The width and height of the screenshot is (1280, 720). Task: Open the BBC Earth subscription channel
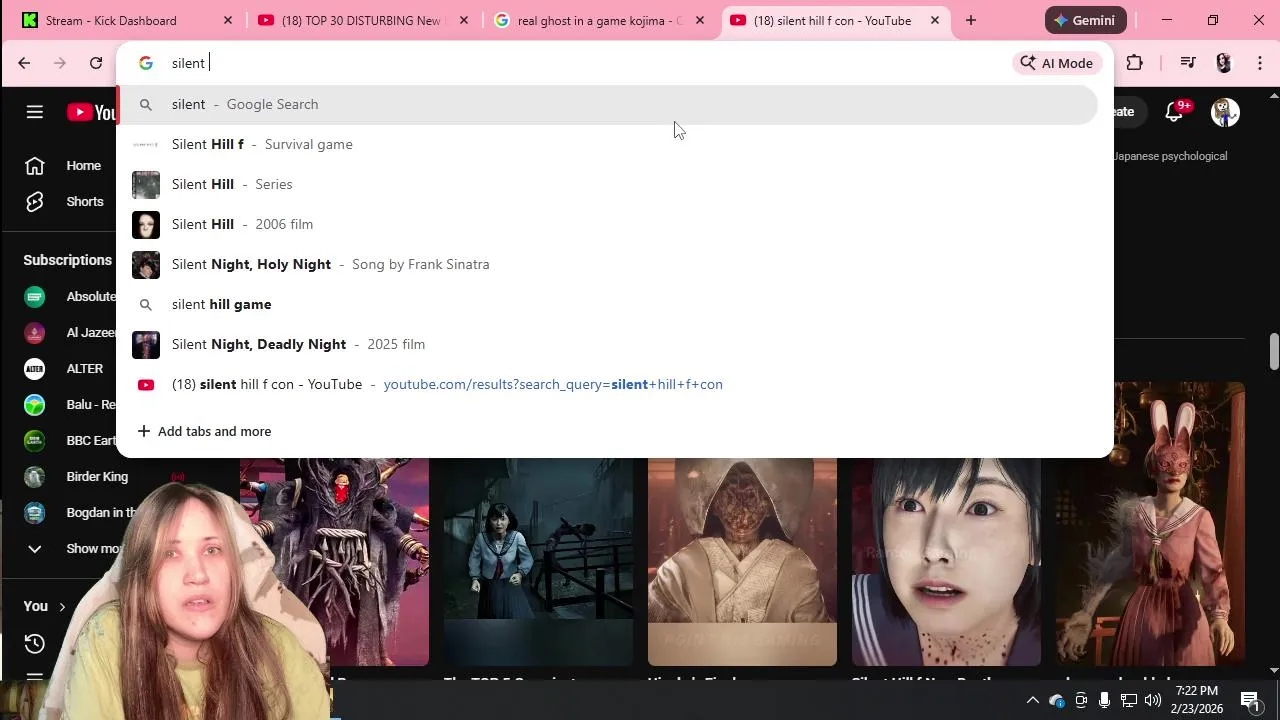click(70, 441)
